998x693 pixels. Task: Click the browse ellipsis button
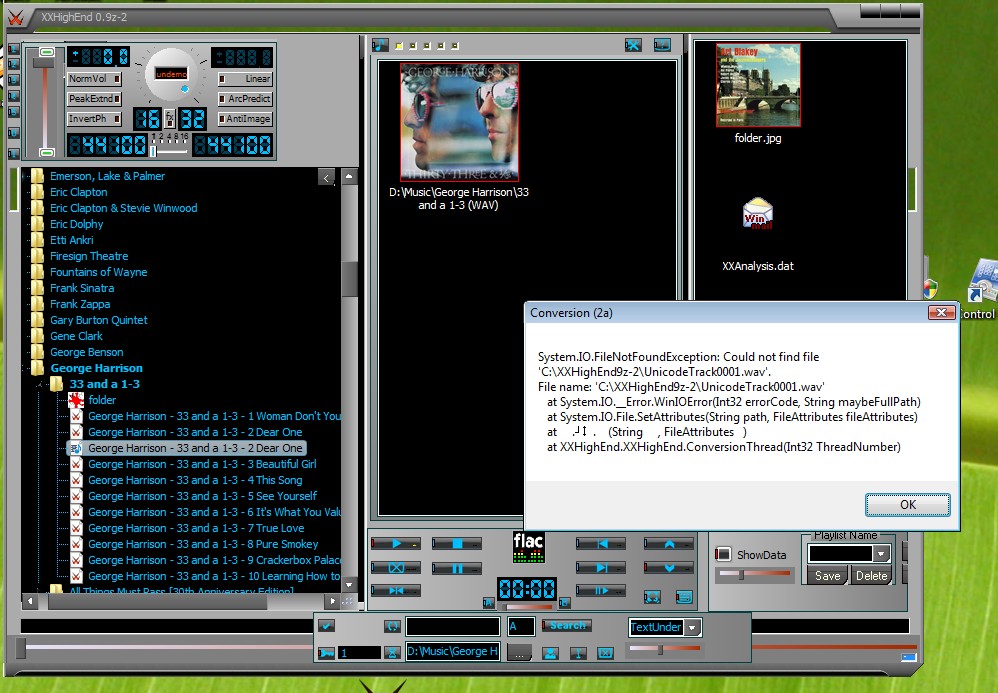point(519,652)
